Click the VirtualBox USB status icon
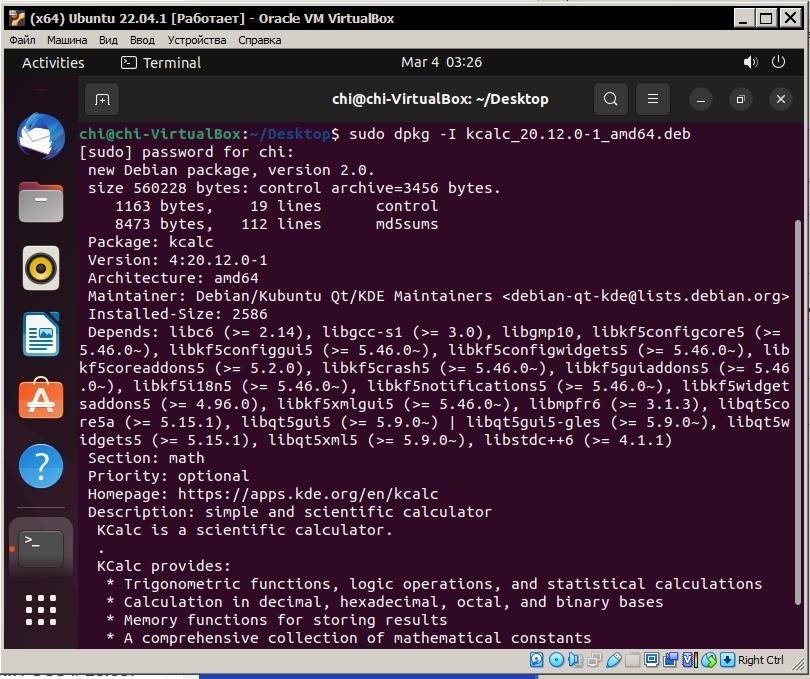The width and height of the screenshot is (810, 679). 614,659
